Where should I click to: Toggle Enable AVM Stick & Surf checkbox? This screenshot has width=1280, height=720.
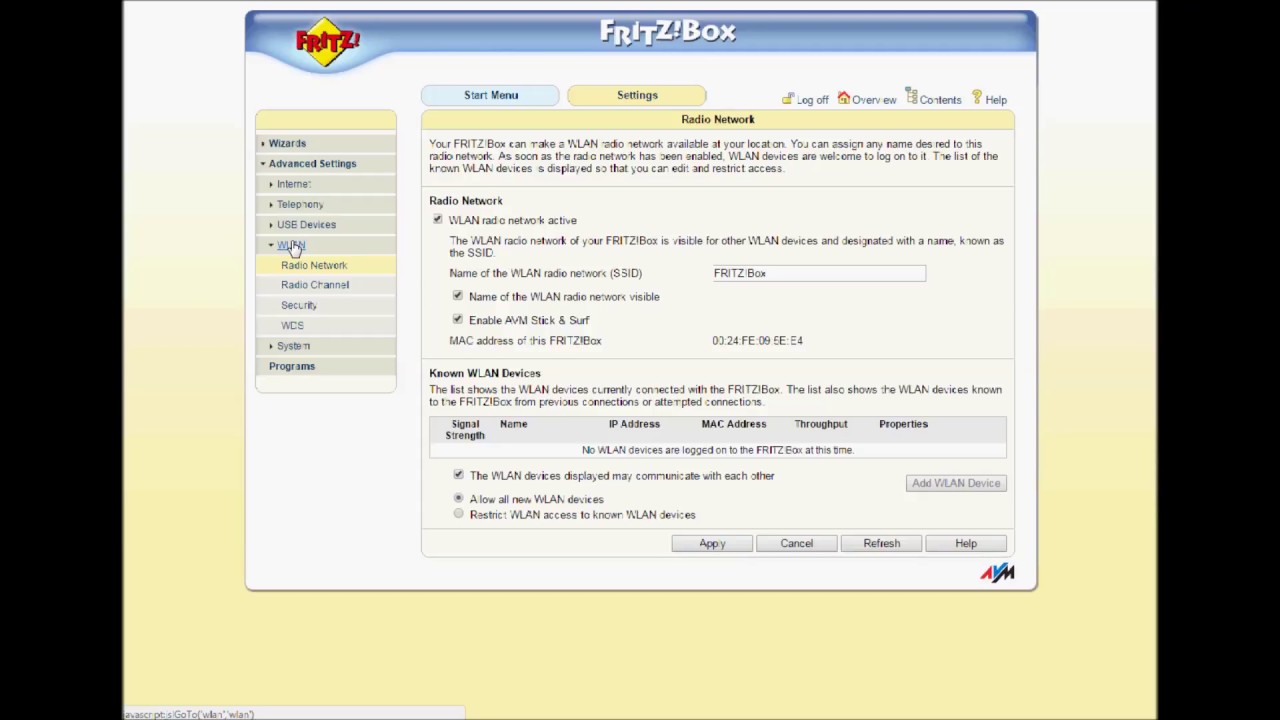coord(457,319)
